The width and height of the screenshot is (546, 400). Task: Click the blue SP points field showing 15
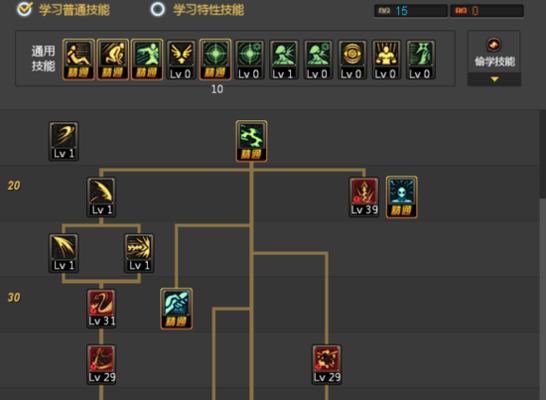point(411,11)
